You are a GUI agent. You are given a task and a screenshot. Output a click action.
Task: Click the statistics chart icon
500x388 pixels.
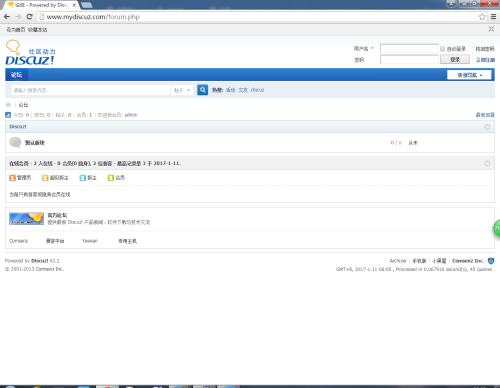[x=8, y=115]
